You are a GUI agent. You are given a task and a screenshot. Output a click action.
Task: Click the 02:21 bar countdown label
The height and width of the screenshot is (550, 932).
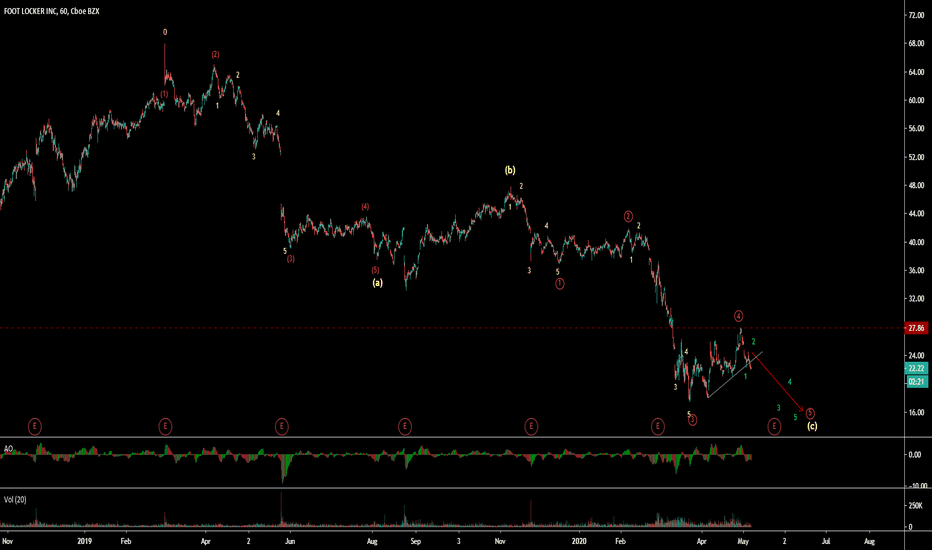[916, 382]
